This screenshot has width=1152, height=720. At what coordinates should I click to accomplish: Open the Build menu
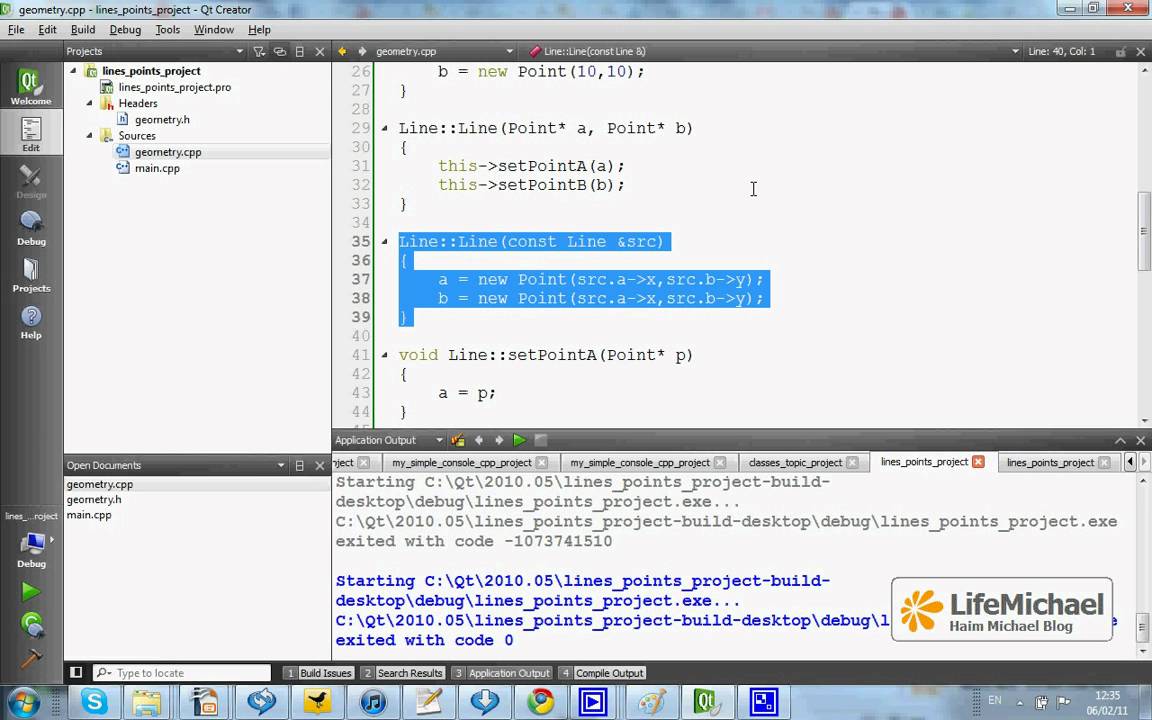83,29
